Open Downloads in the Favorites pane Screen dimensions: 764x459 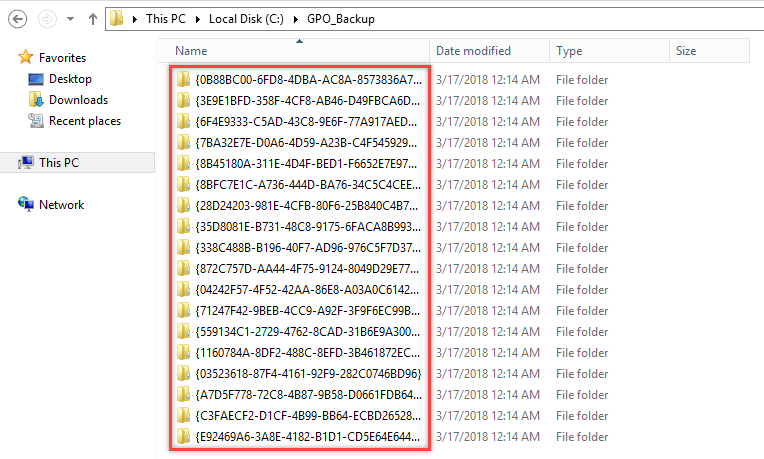click(78, 100)
